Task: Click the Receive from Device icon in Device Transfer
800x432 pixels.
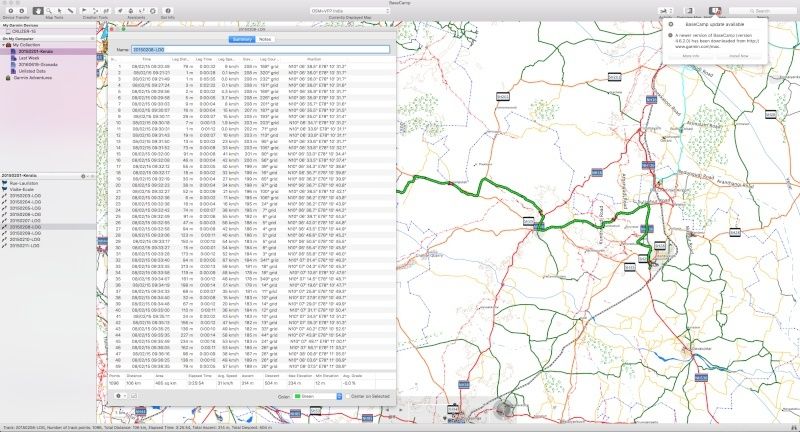Action: pyautogui.click(x=21, y=10)
